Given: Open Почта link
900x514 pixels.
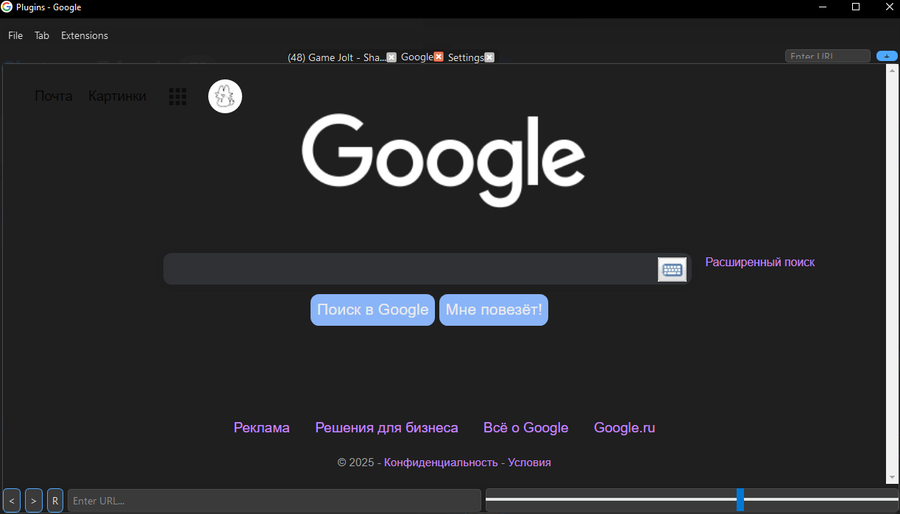Looking at the screenshot, I should 53,96.
